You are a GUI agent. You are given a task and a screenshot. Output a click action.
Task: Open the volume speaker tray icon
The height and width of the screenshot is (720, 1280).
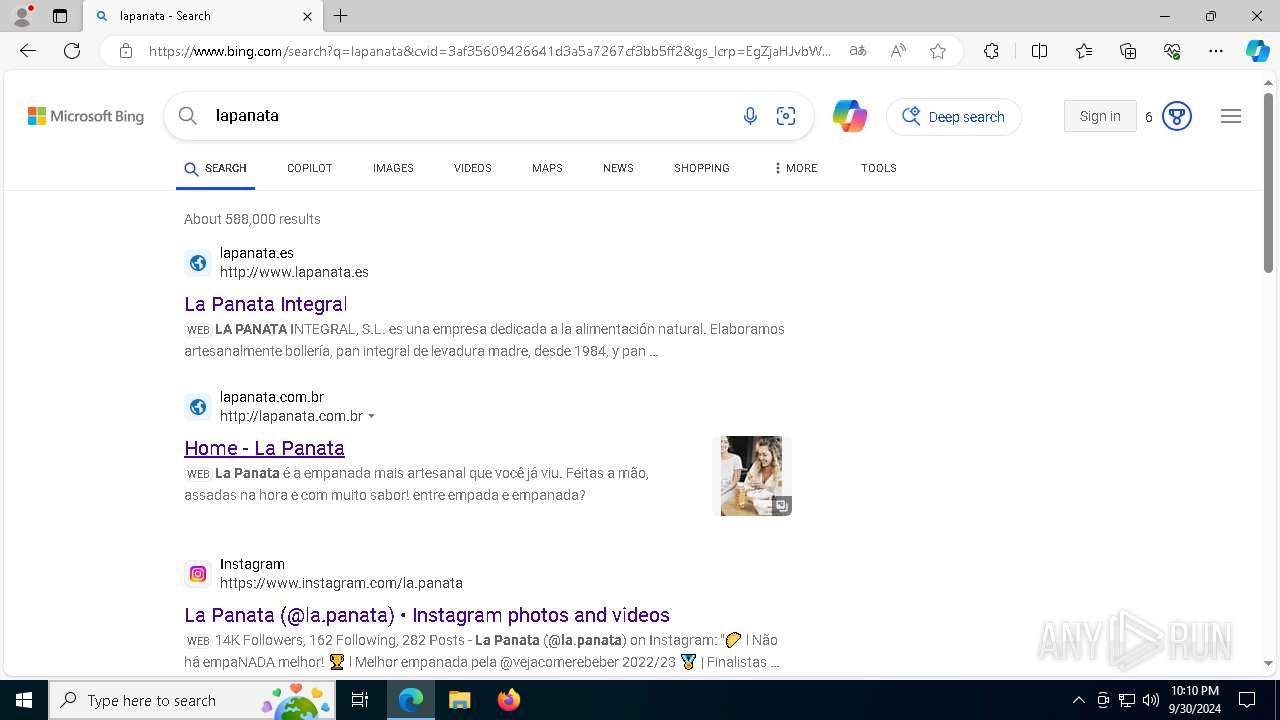[x=1151, y=700]
